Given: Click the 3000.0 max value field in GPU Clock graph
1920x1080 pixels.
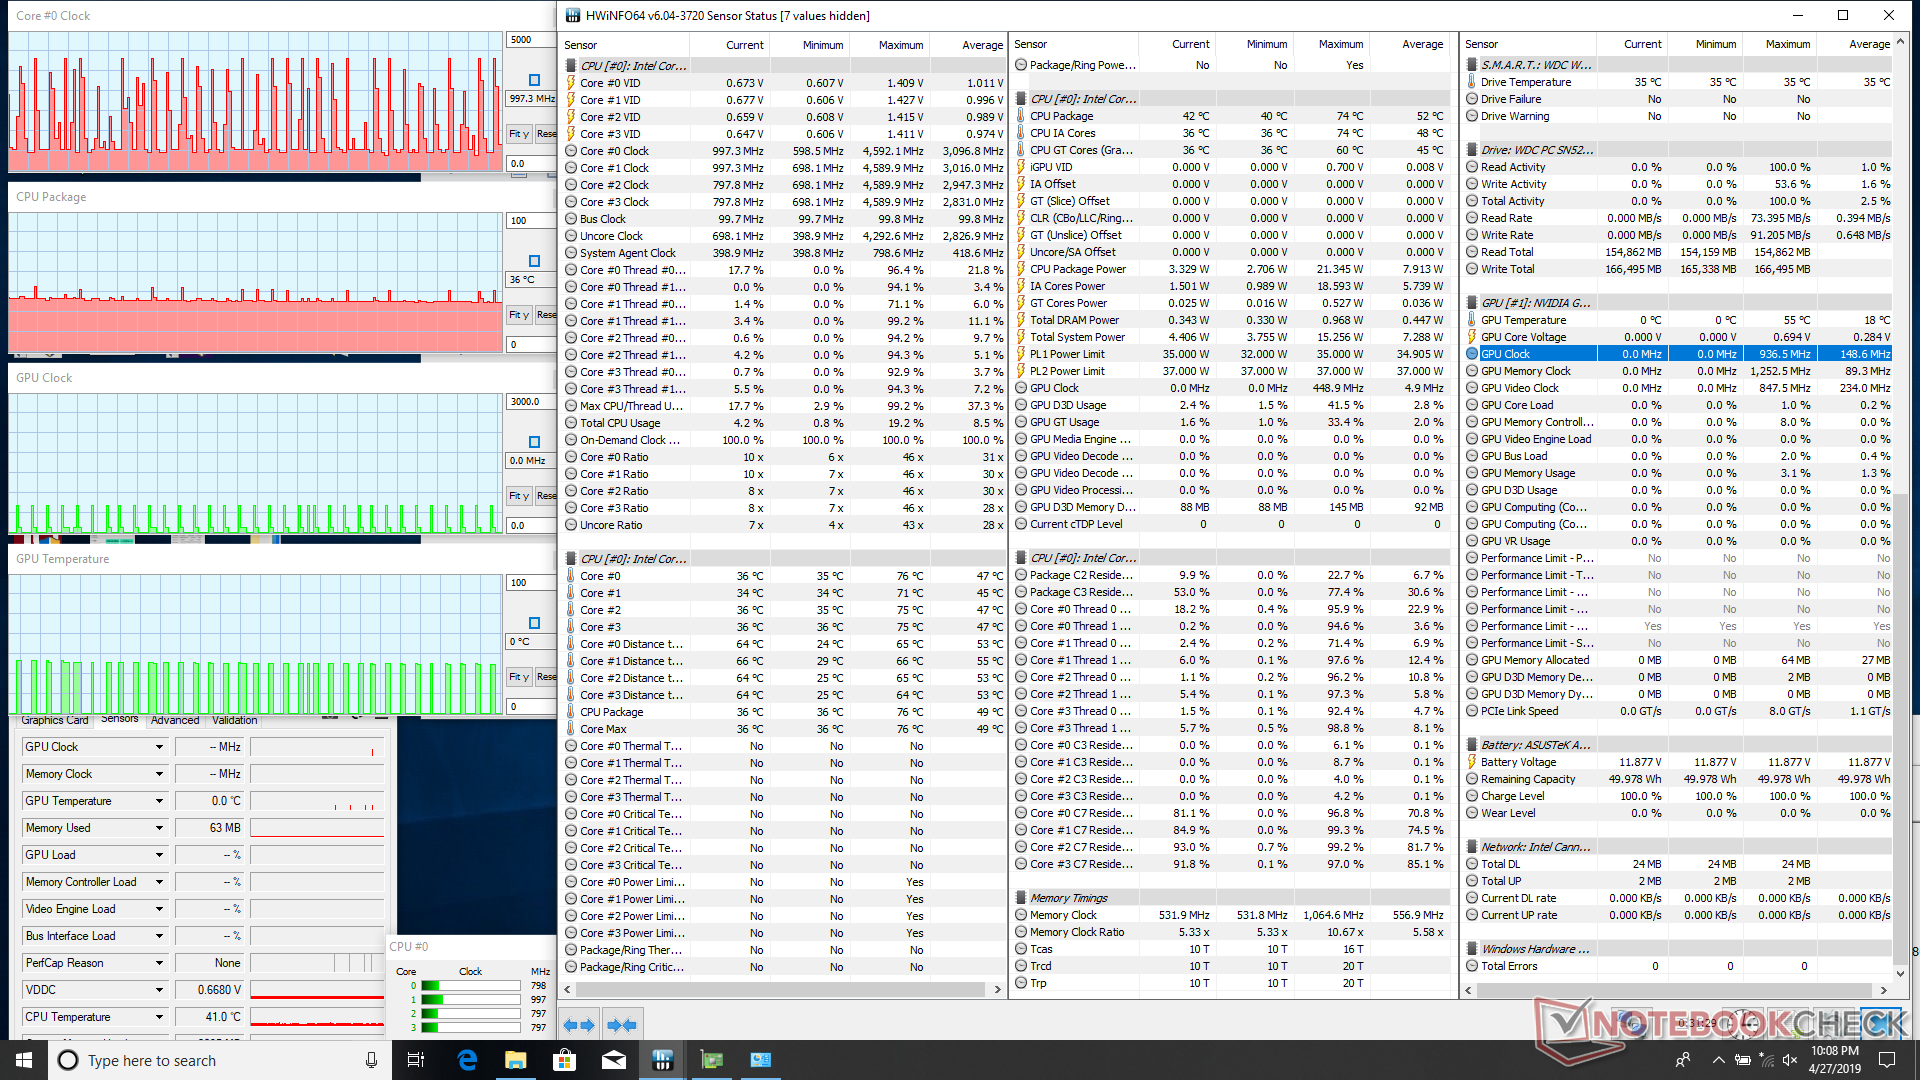Looking at the screenshot, I should [531, 402].
